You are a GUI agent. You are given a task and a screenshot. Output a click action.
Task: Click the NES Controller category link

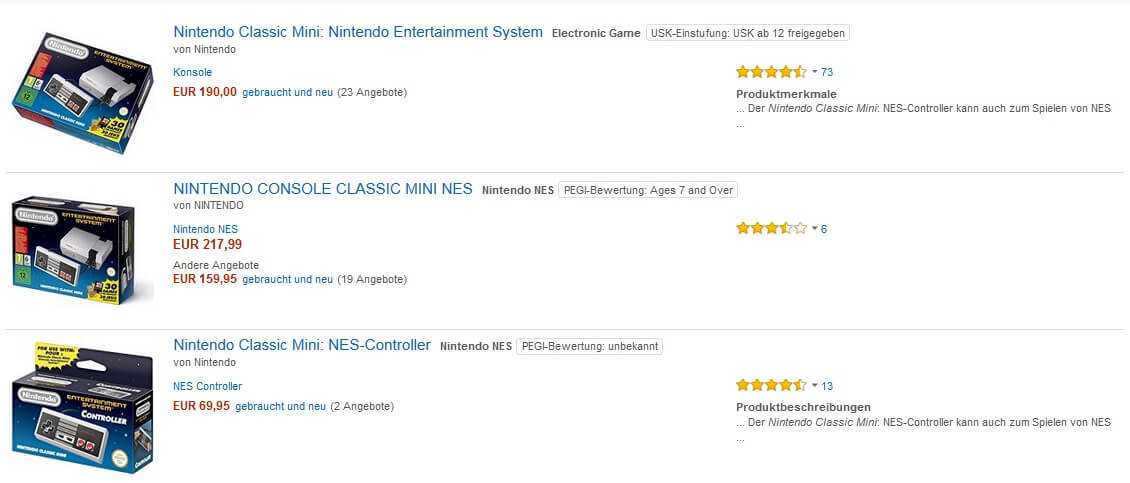coord(207,386)
